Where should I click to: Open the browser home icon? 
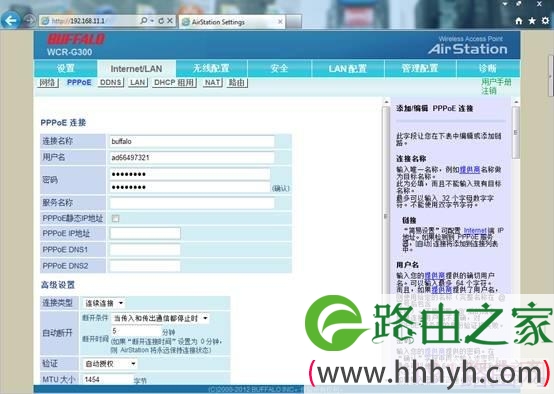click(519, 21)
